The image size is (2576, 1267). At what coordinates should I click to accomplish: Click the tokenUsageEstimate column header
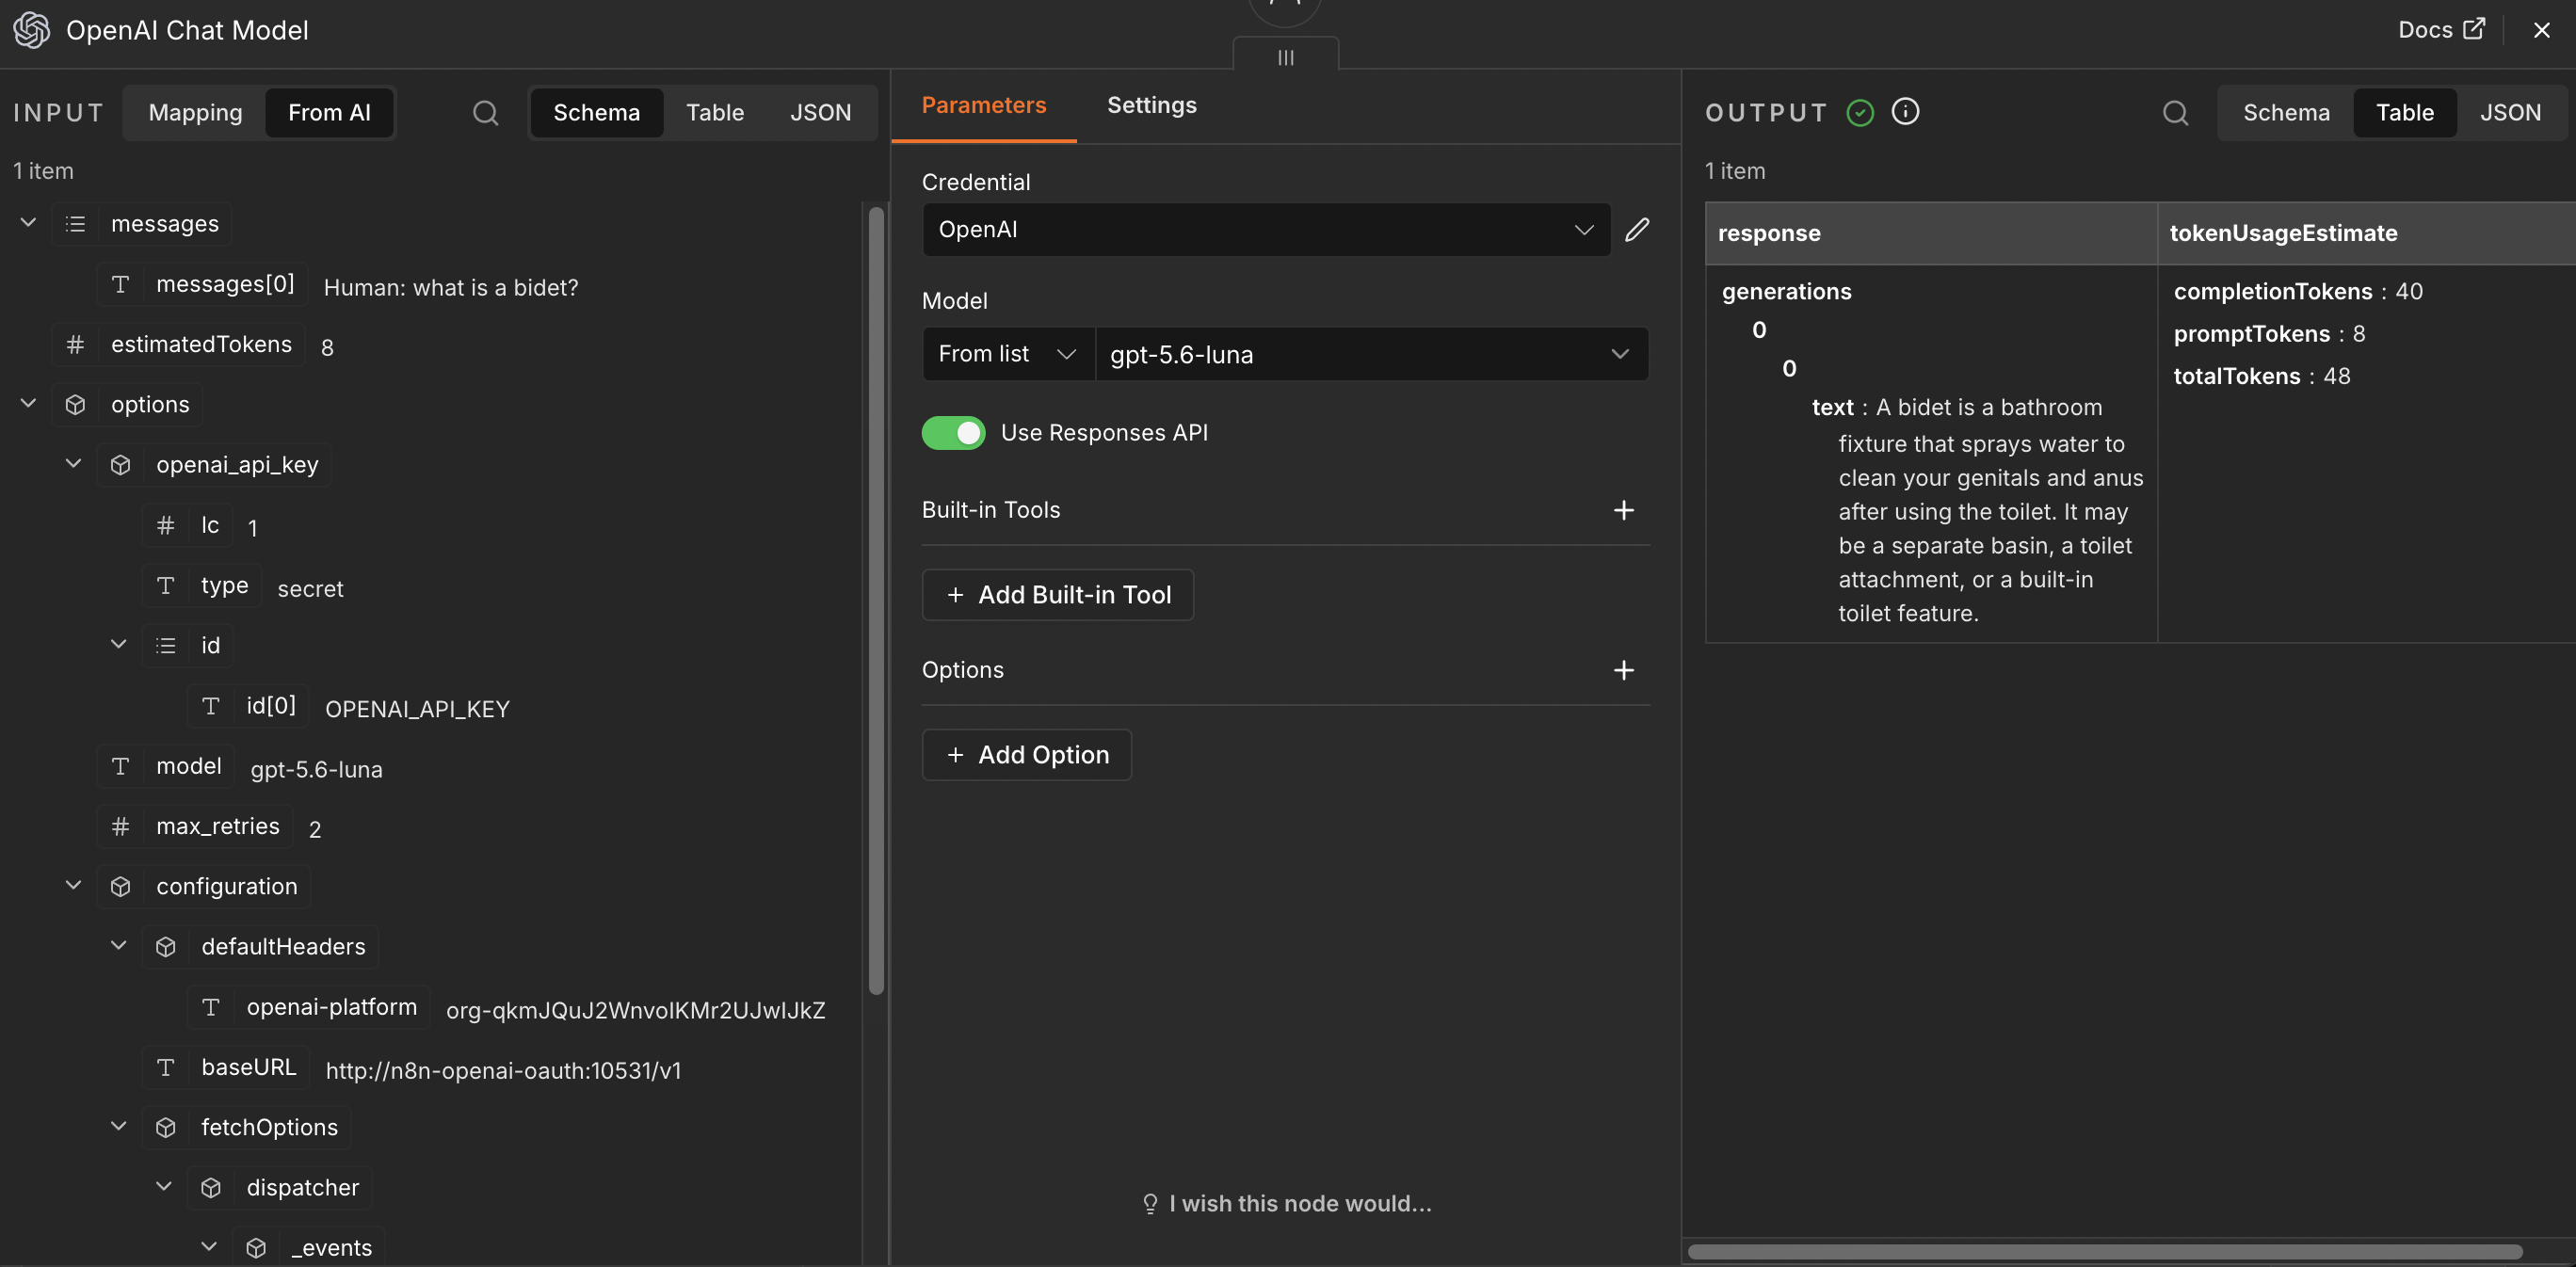pos(2366,233)
